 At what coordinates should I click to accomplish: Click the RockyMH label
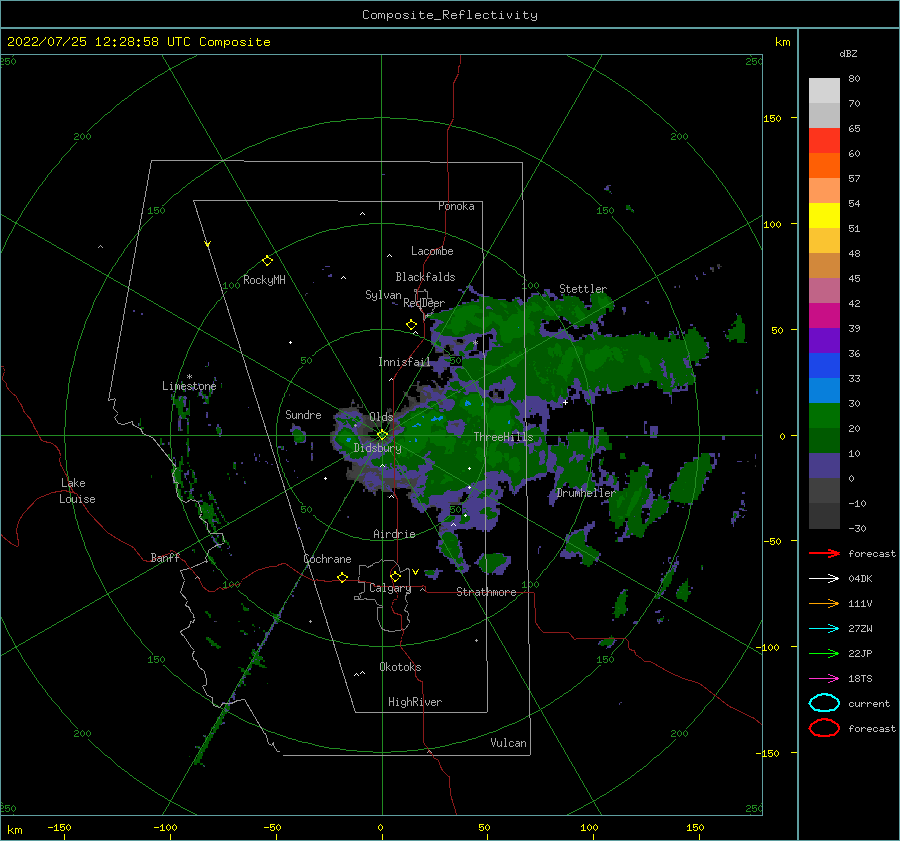pyautogui.click(x=264, y=280)
